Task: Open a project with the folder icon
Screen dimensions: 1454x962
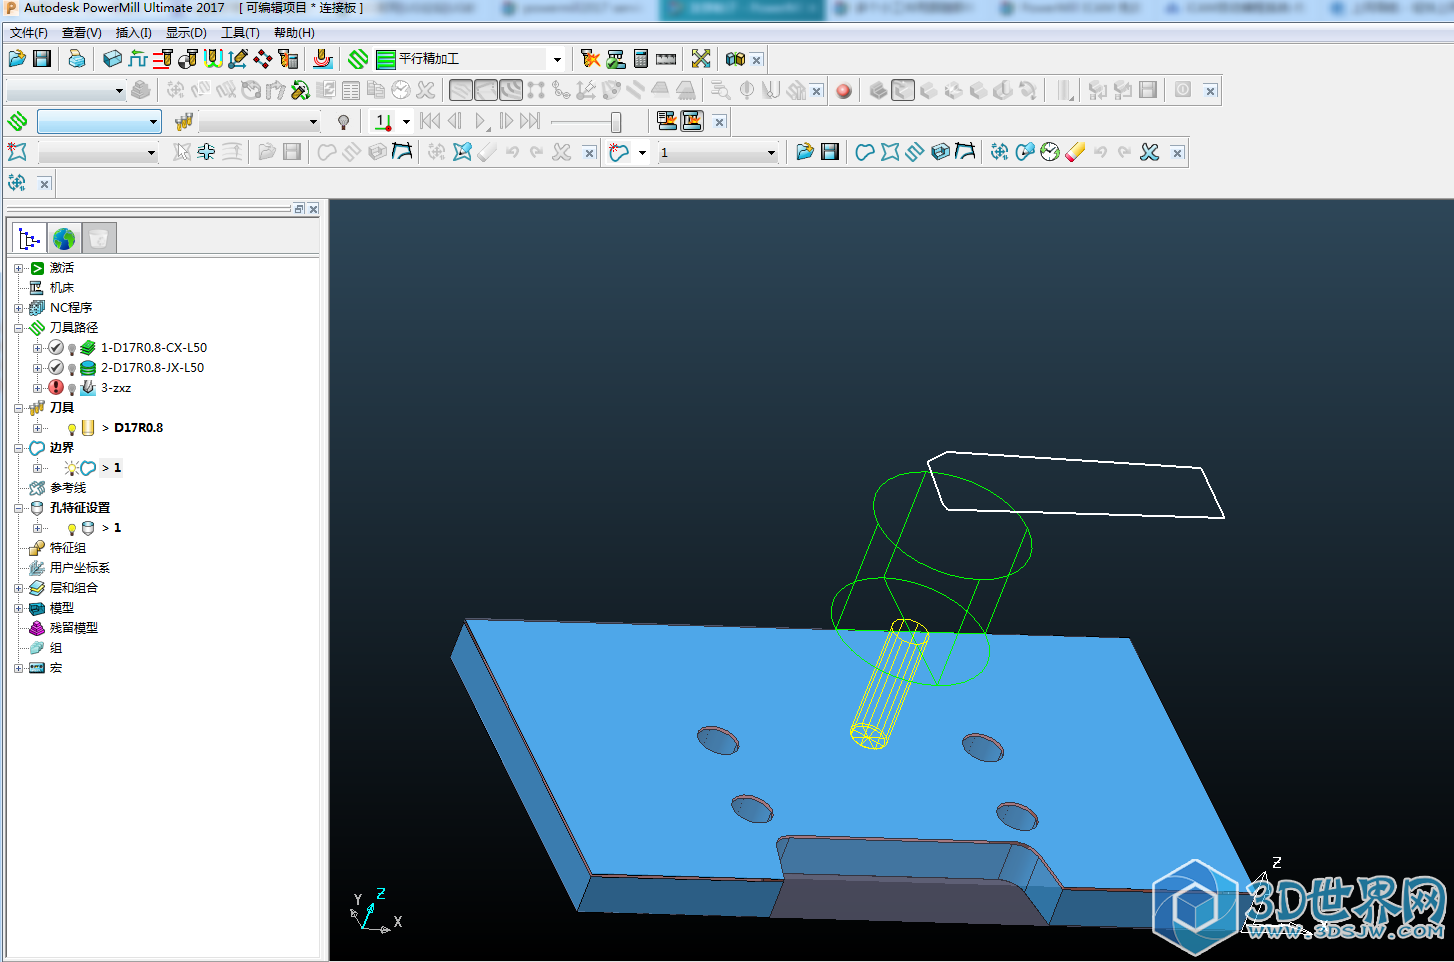Action: pos(17,59)
